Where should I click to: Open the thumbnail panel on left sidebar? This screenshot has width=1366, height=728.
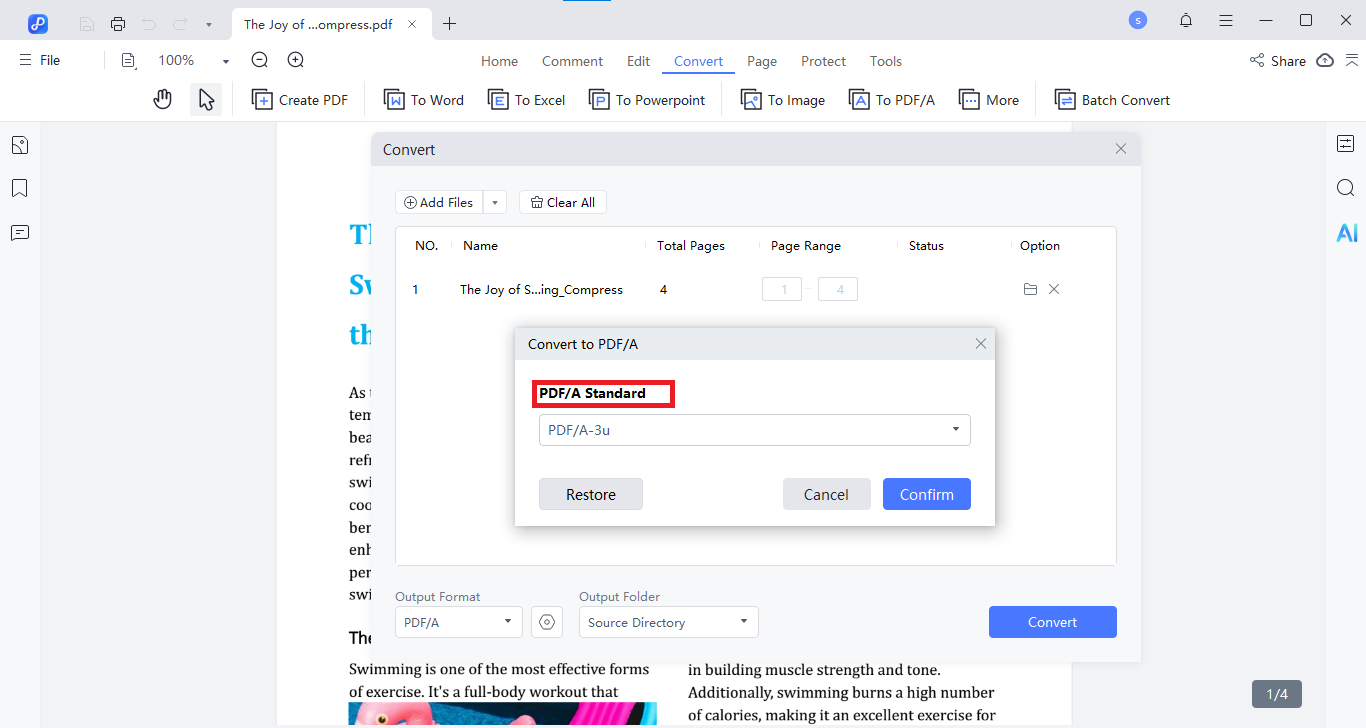pyautogui.click(x=19, y=144)
